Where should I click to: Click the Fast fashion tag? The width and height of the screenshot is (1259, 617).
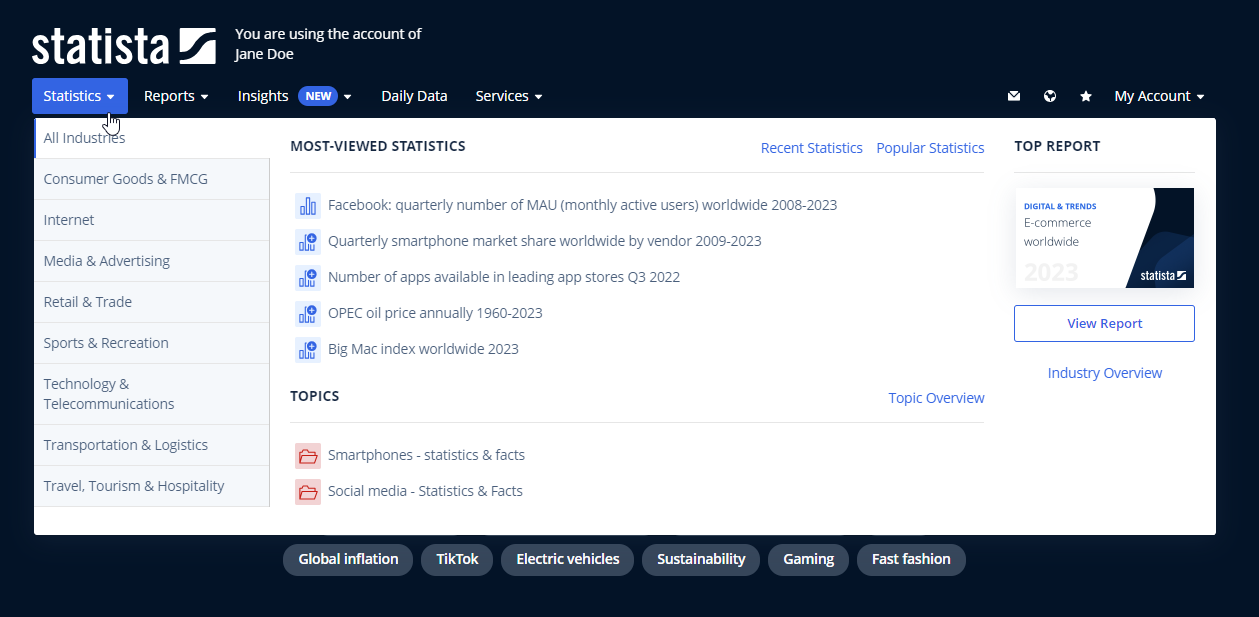[911, 559]
